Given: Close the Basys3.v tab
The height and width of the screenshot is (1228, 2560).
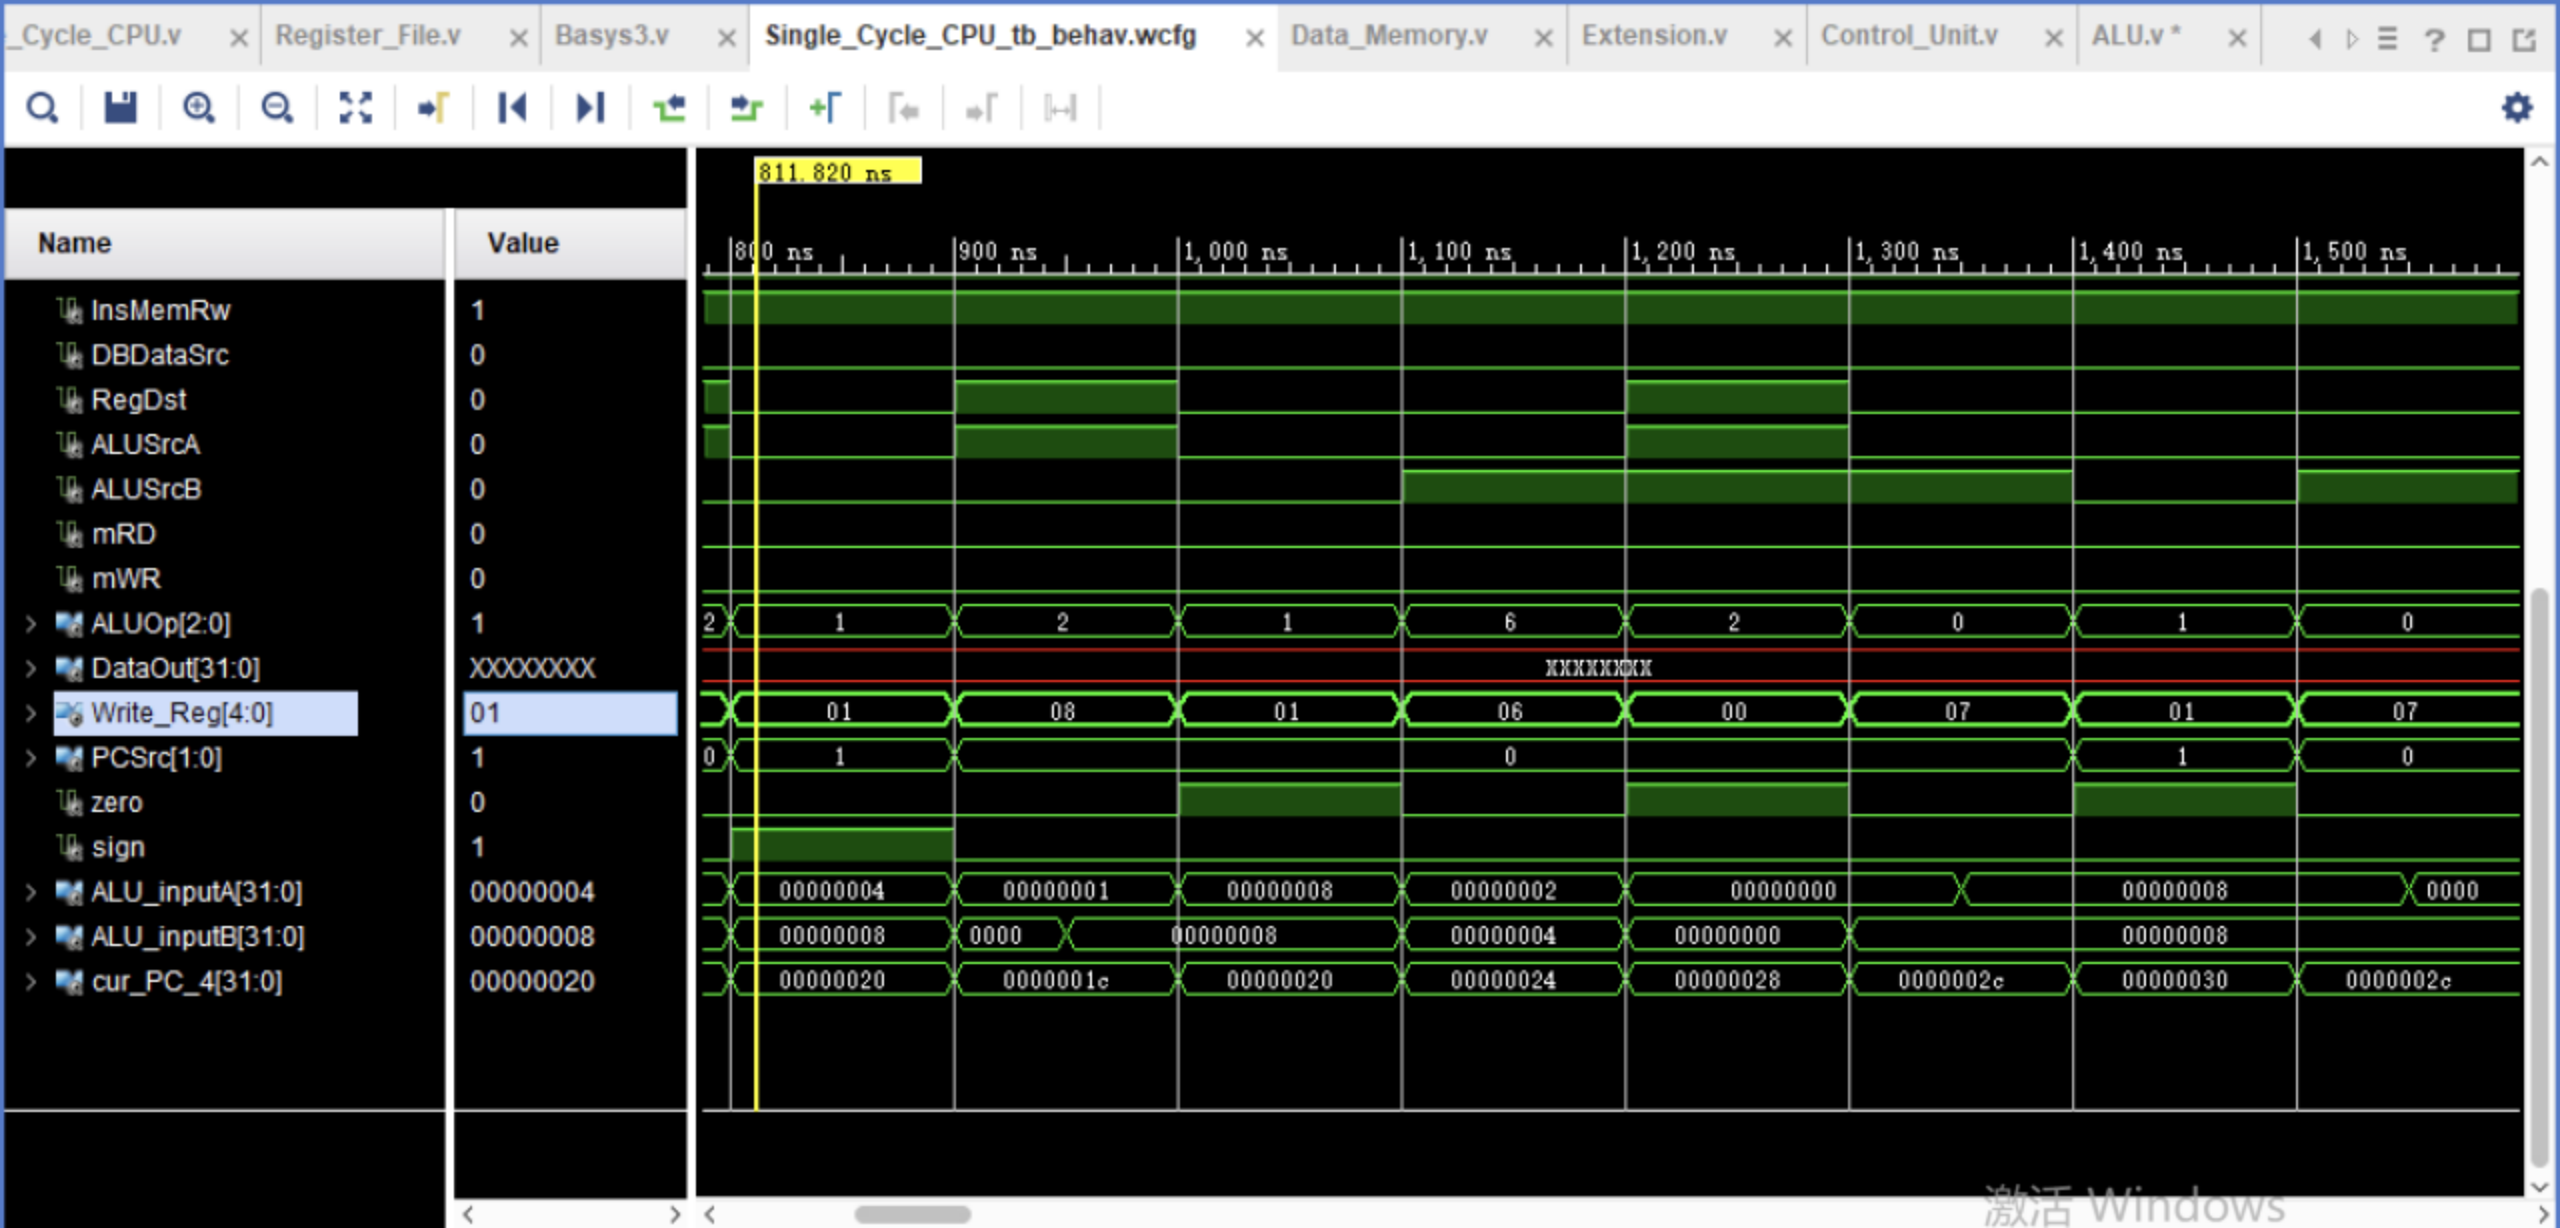Looking at the screenshot, I should point(727,38).
